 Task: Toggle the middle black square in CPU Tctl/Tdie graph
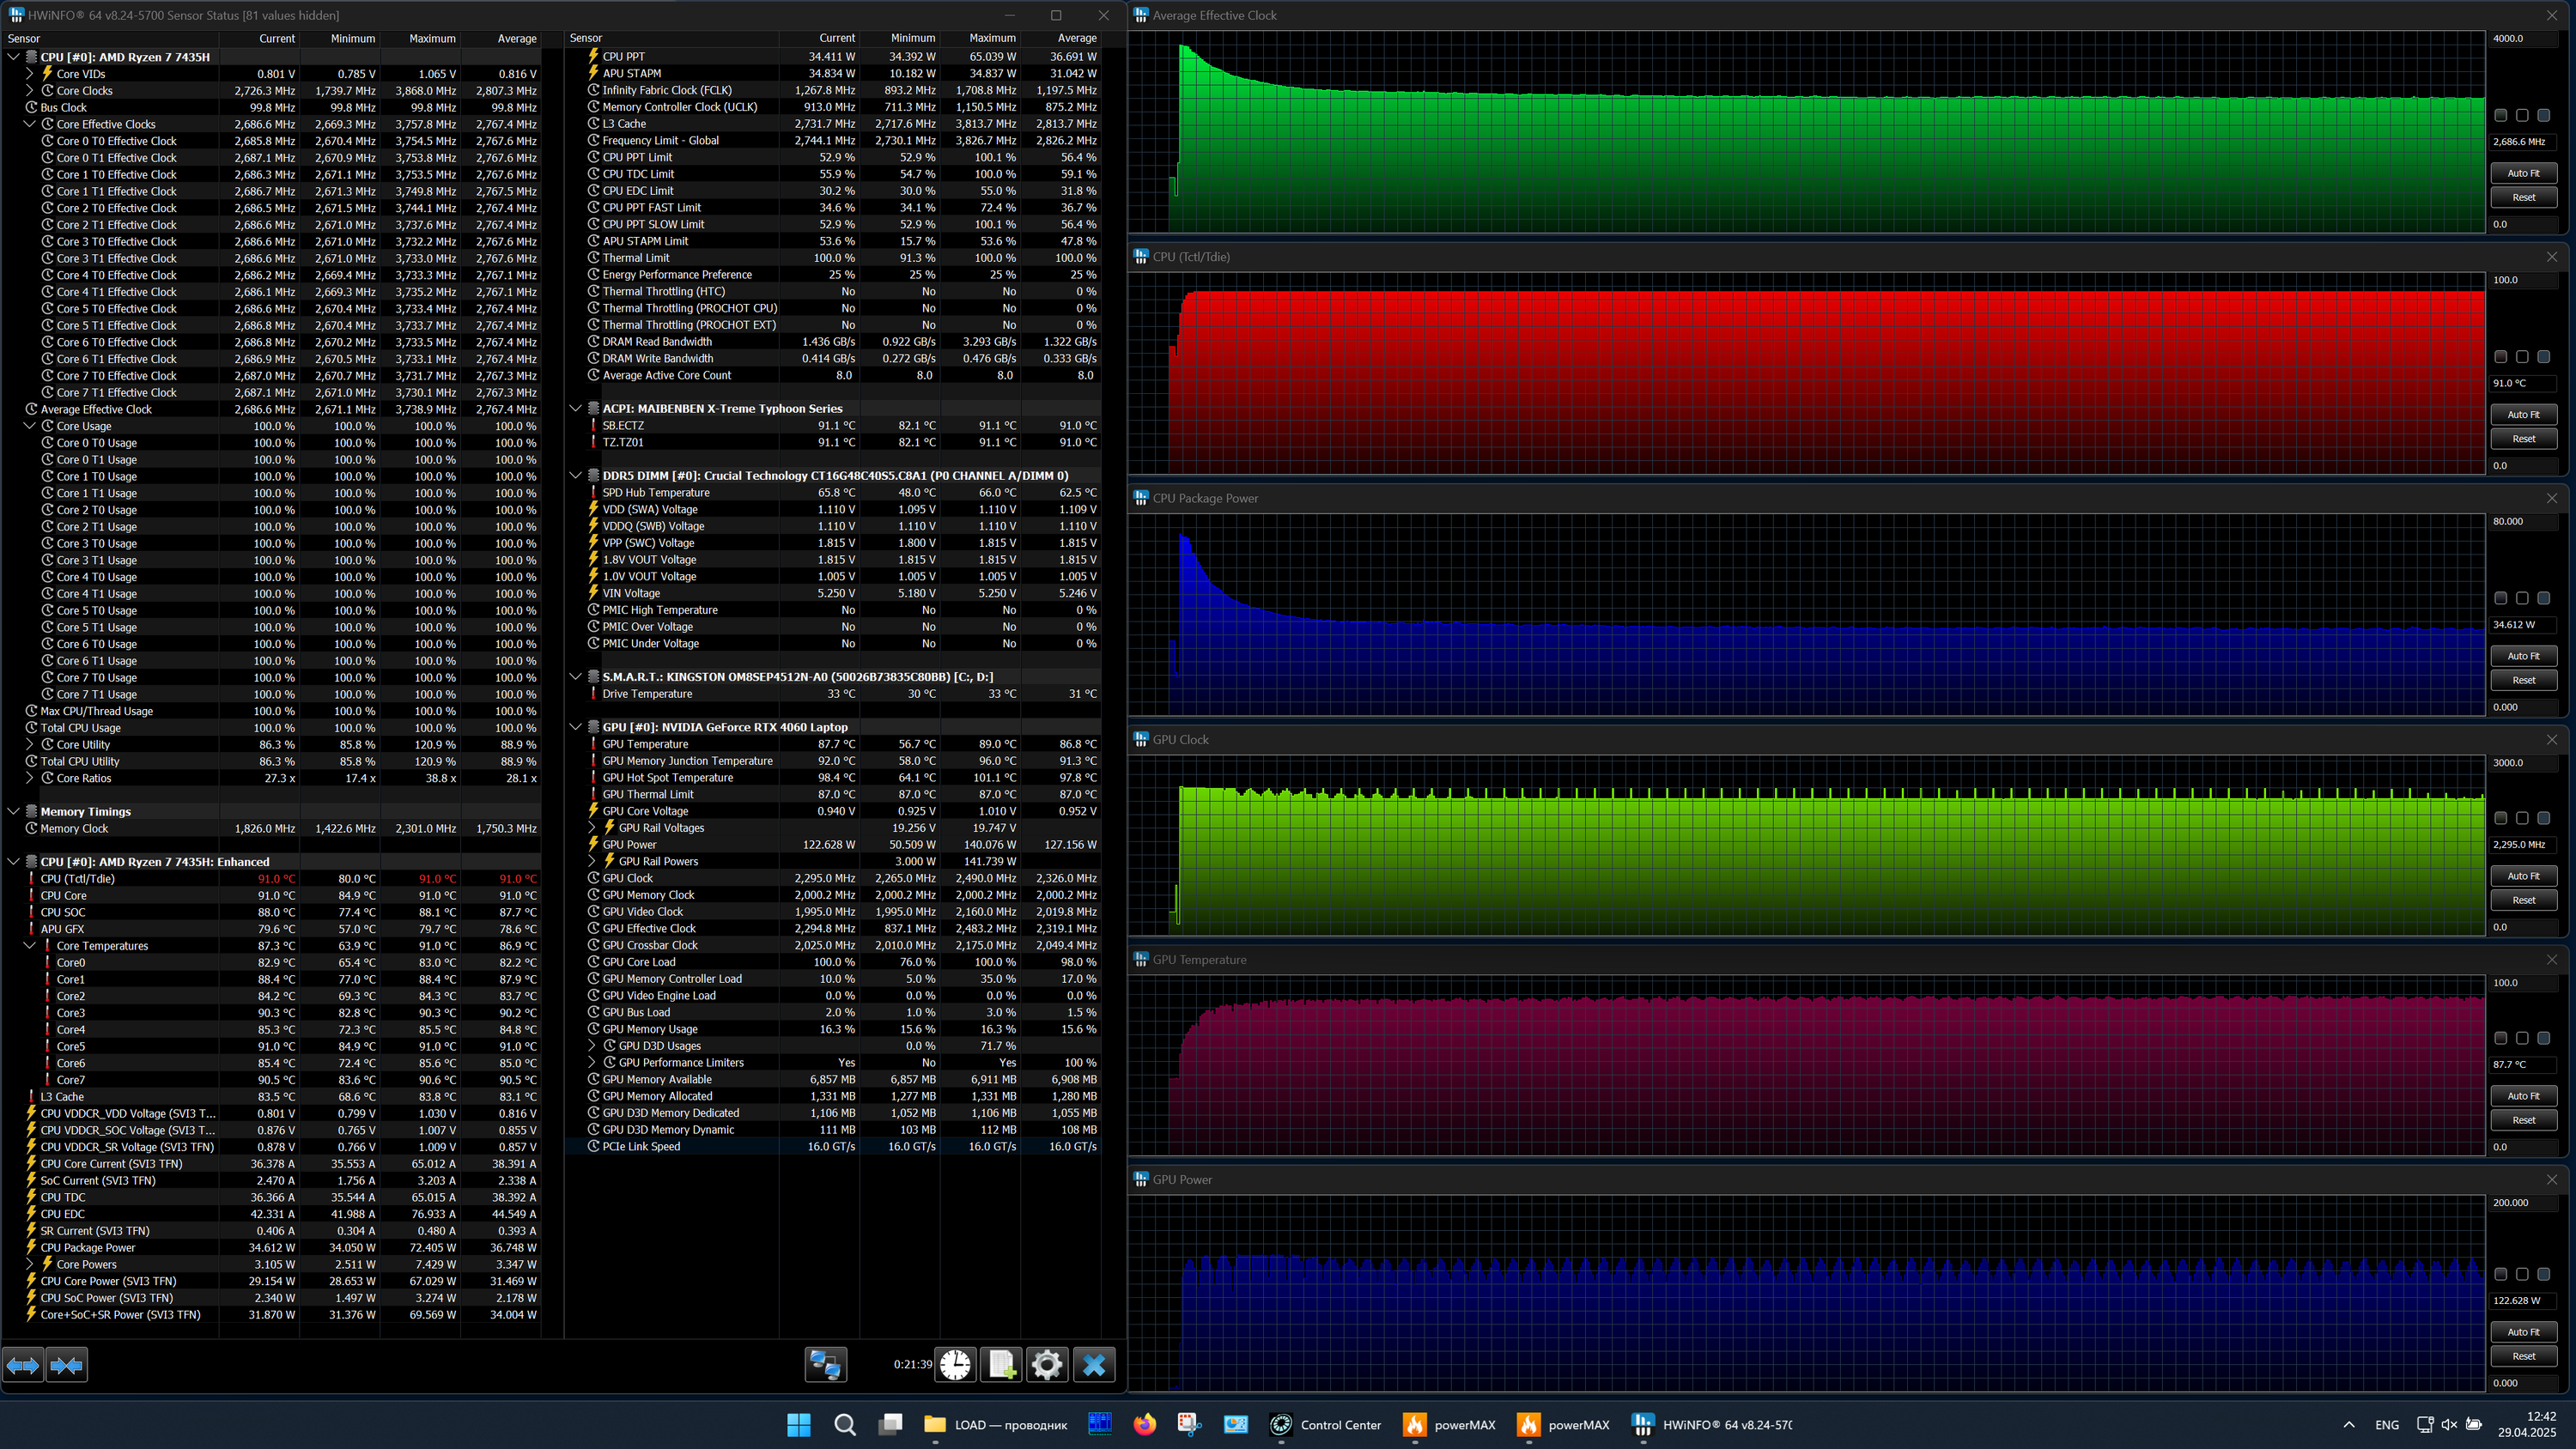(2522, 357)
